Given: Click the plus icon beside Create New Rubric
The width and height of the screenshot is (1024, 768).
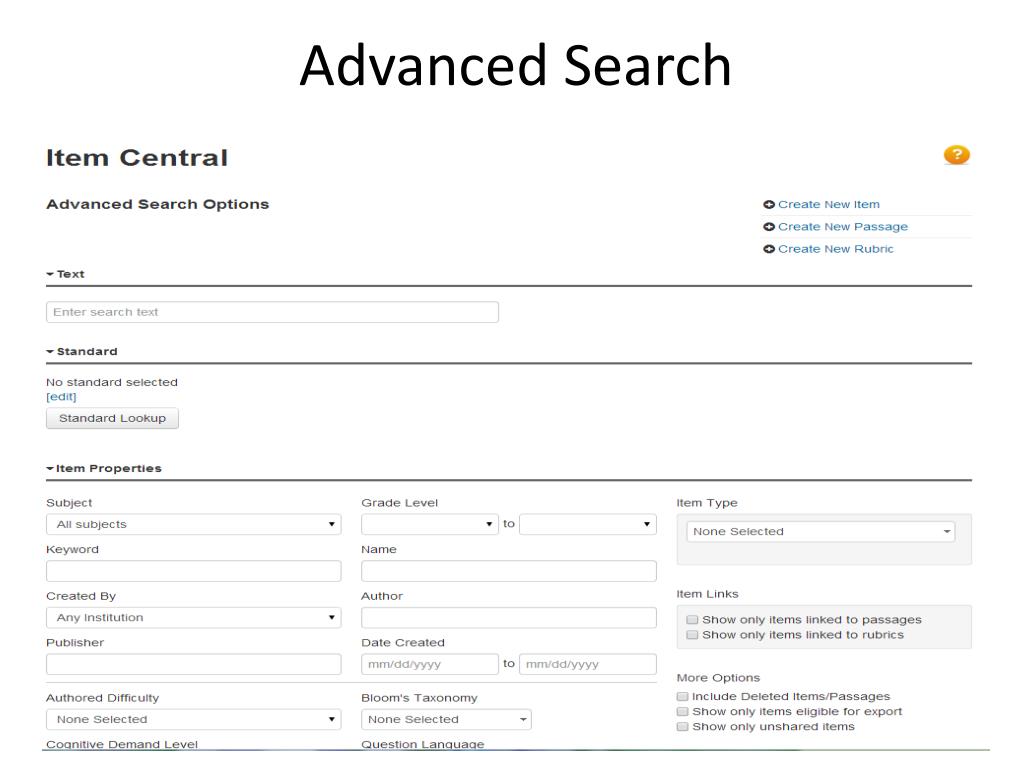Looking at the screenshot, I should pyautogui.click(x=769, y=249).
